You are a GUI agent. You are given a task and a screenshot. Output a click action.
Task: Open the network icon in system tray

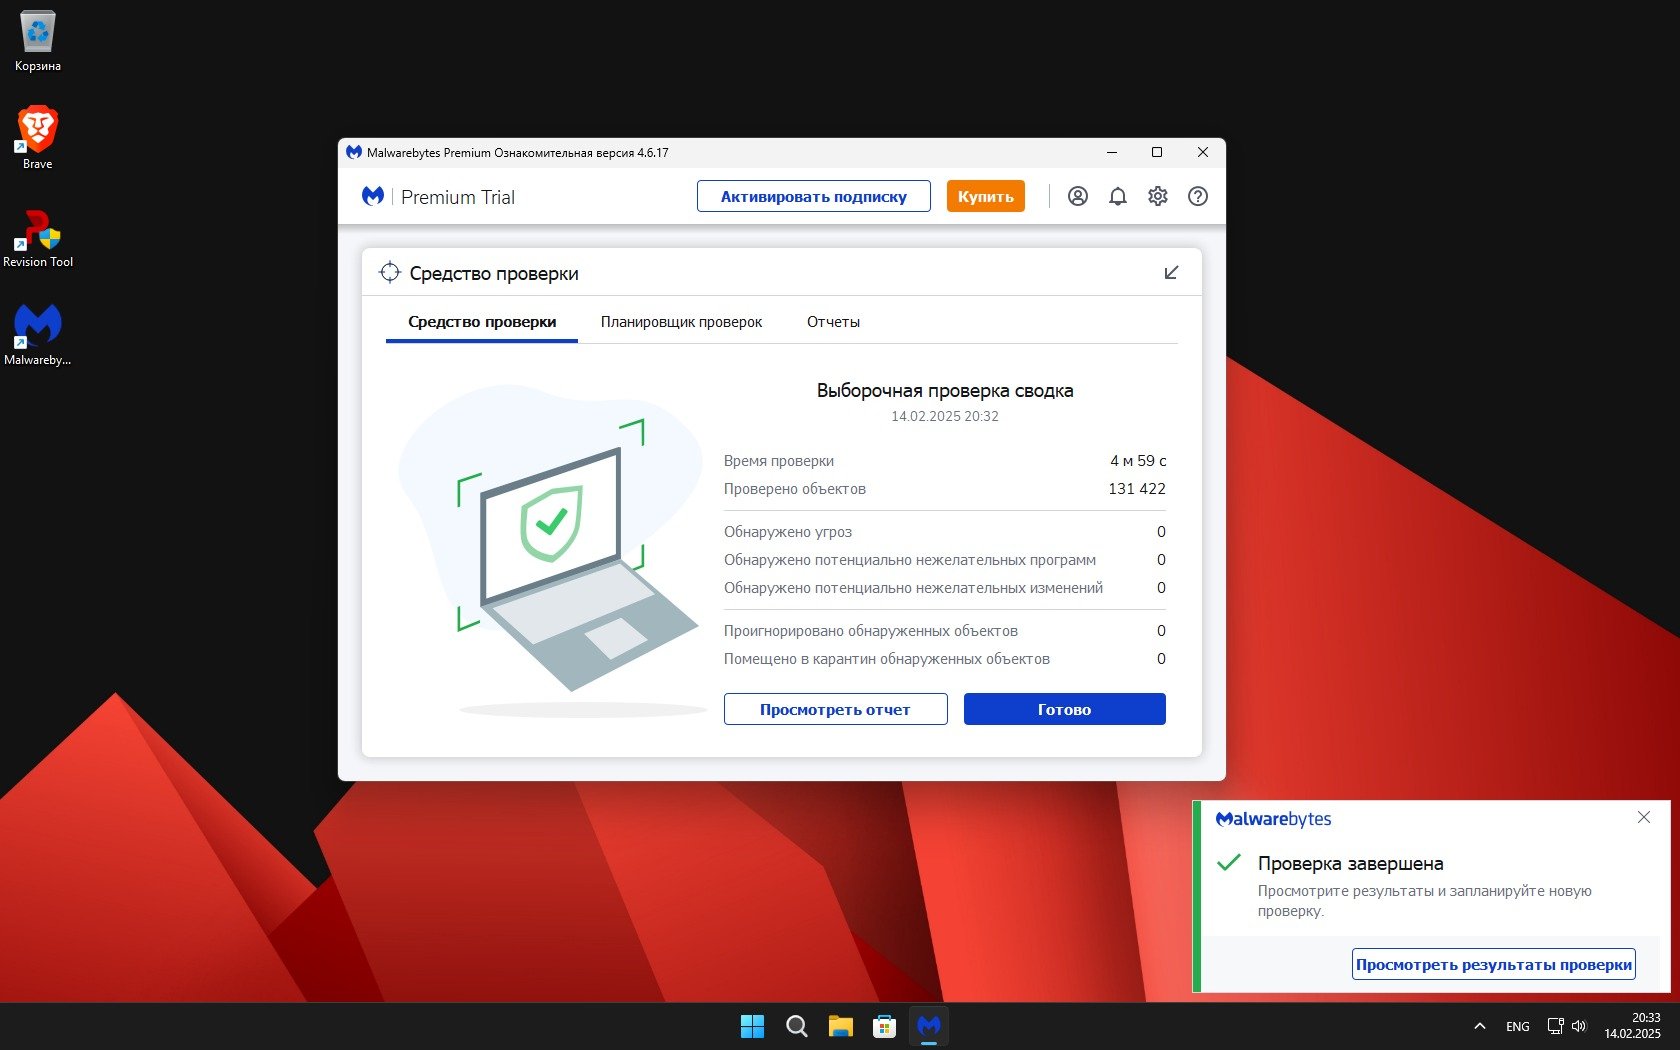(x=1555, y=1026)
